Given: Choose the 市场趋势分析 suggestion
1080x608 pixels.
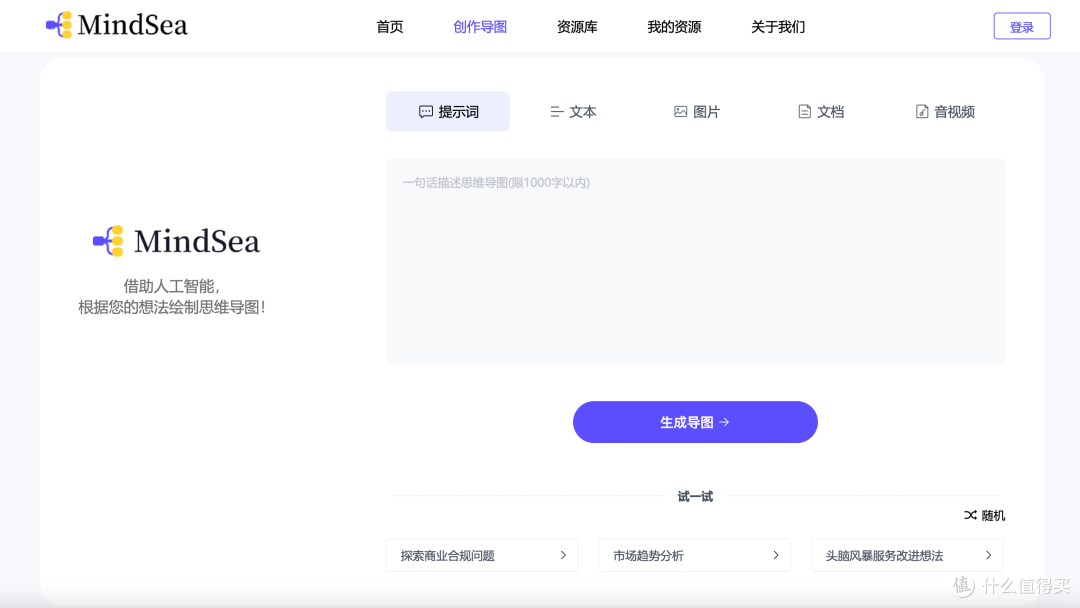Looking at the screenshot, I should (694, 555).
